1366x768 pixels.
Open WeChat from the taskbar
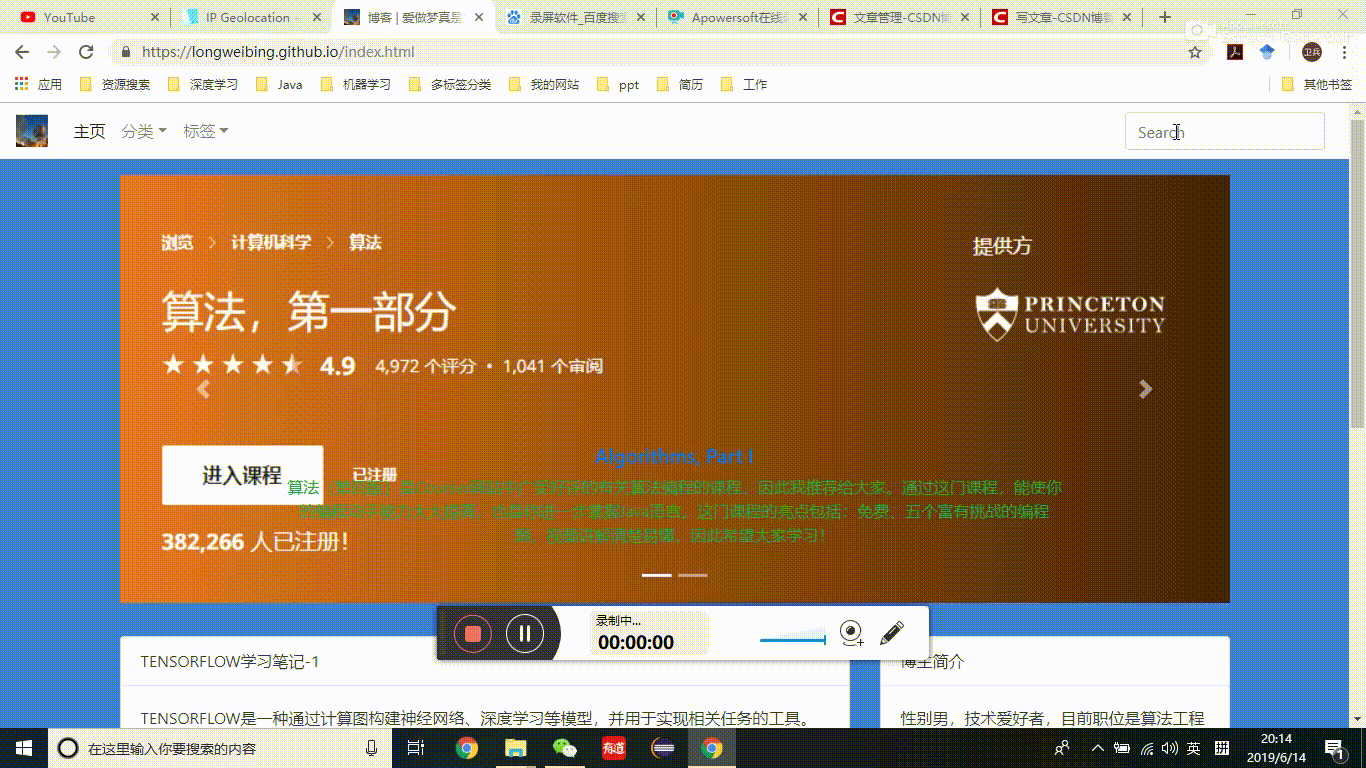point(565,748)
